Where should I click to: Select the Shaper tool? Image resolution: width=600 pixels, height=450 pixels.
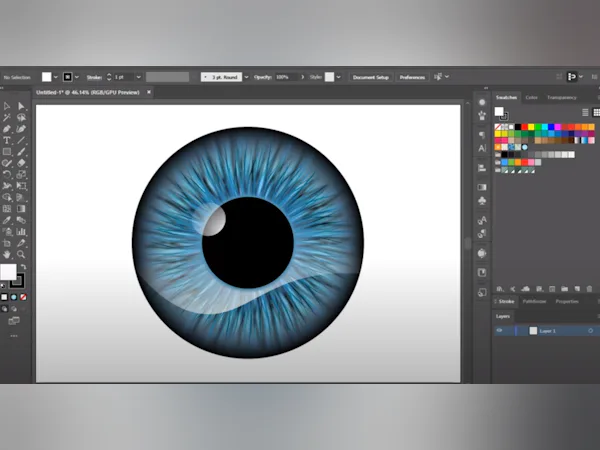point(7,163)
